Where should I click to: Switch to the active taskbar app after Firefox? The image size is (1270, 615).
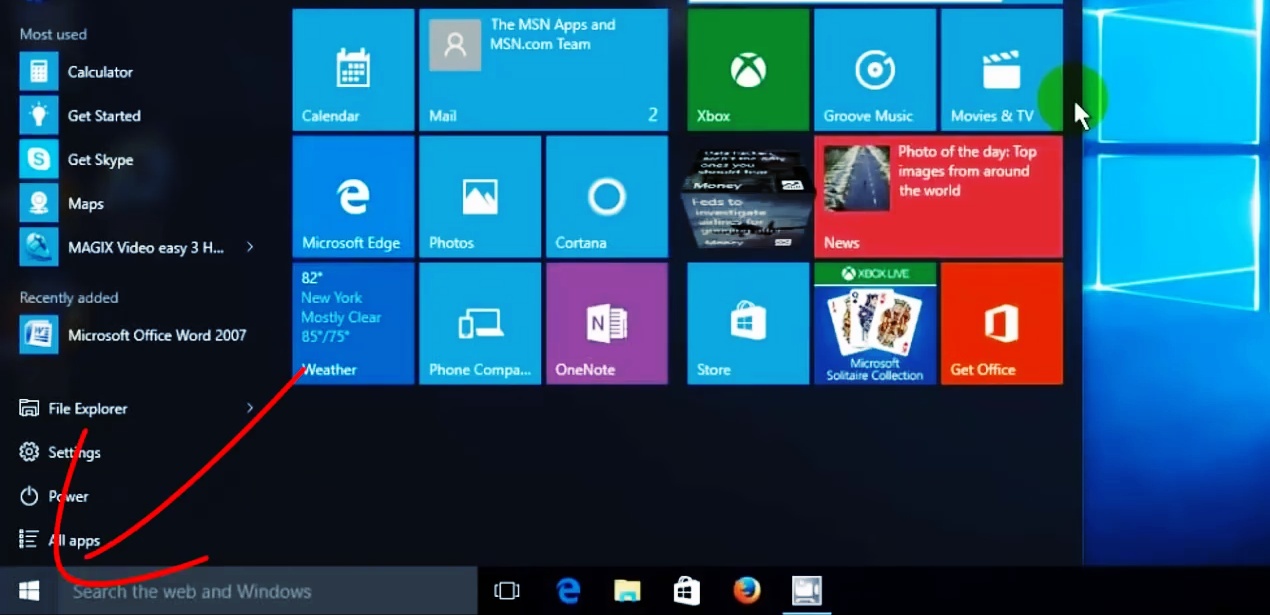click(806, 591)
